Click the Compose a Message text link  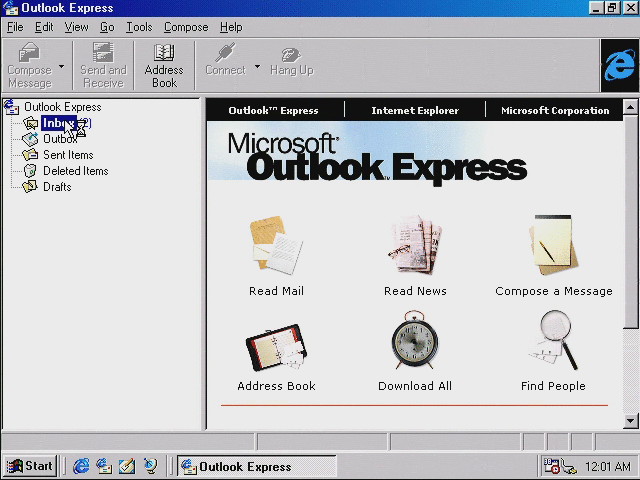click(x=554, y=291)
